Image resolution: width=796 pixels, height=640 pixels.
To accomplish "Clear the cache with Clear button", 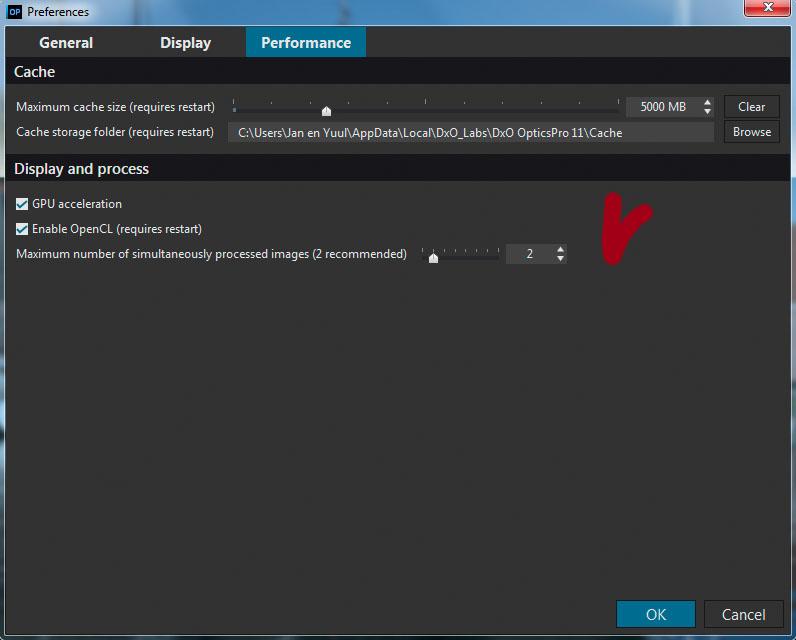I will point(751,107).
